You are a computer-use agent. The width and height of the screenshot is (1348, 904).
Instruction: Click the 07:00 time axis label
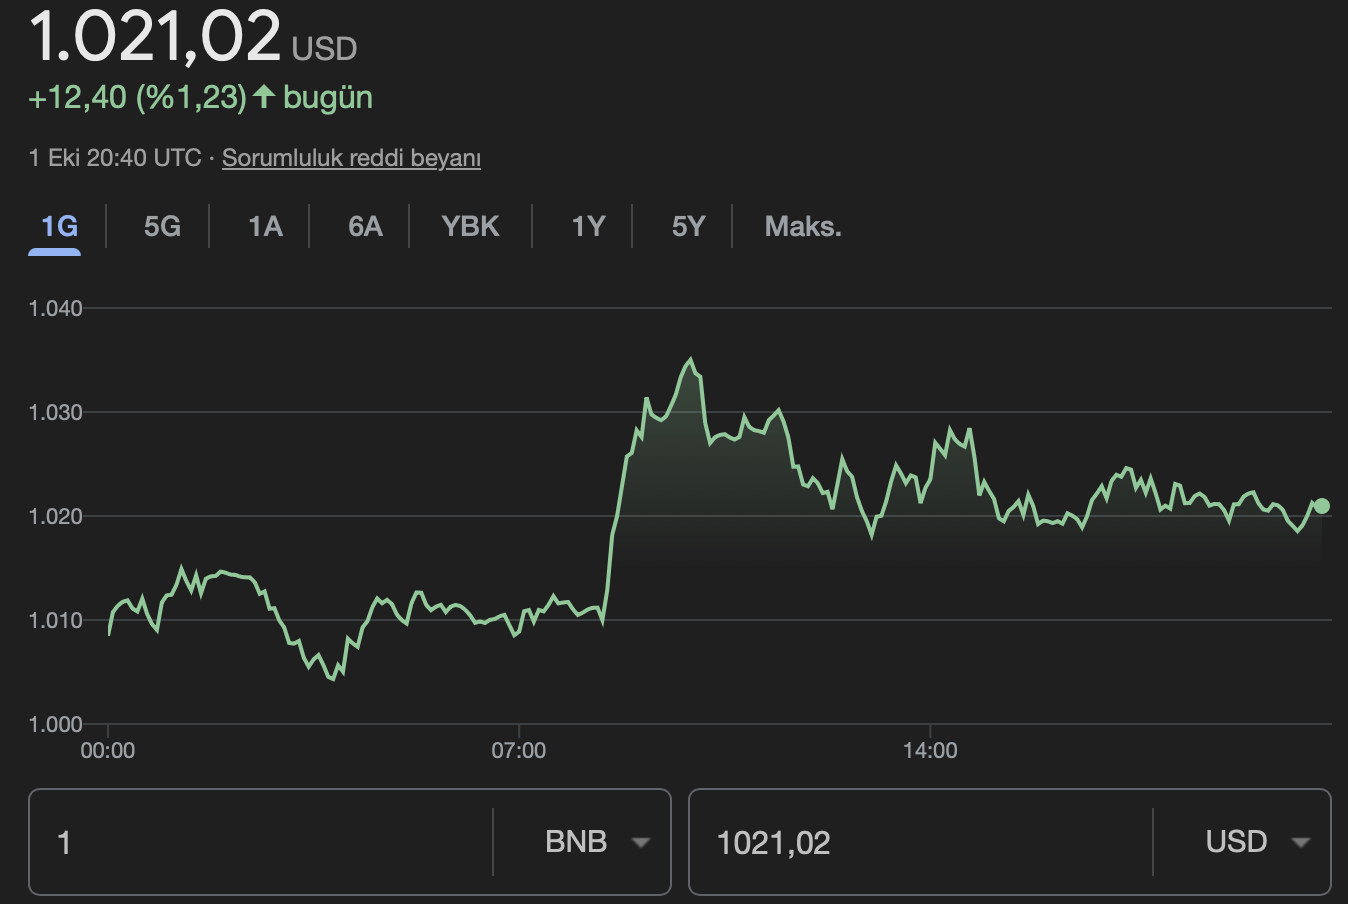point(519,750)
